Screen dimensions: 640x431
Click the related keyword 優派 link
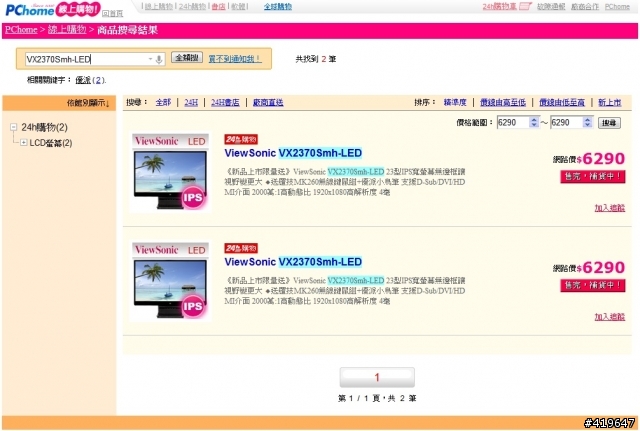coord(83,80)
